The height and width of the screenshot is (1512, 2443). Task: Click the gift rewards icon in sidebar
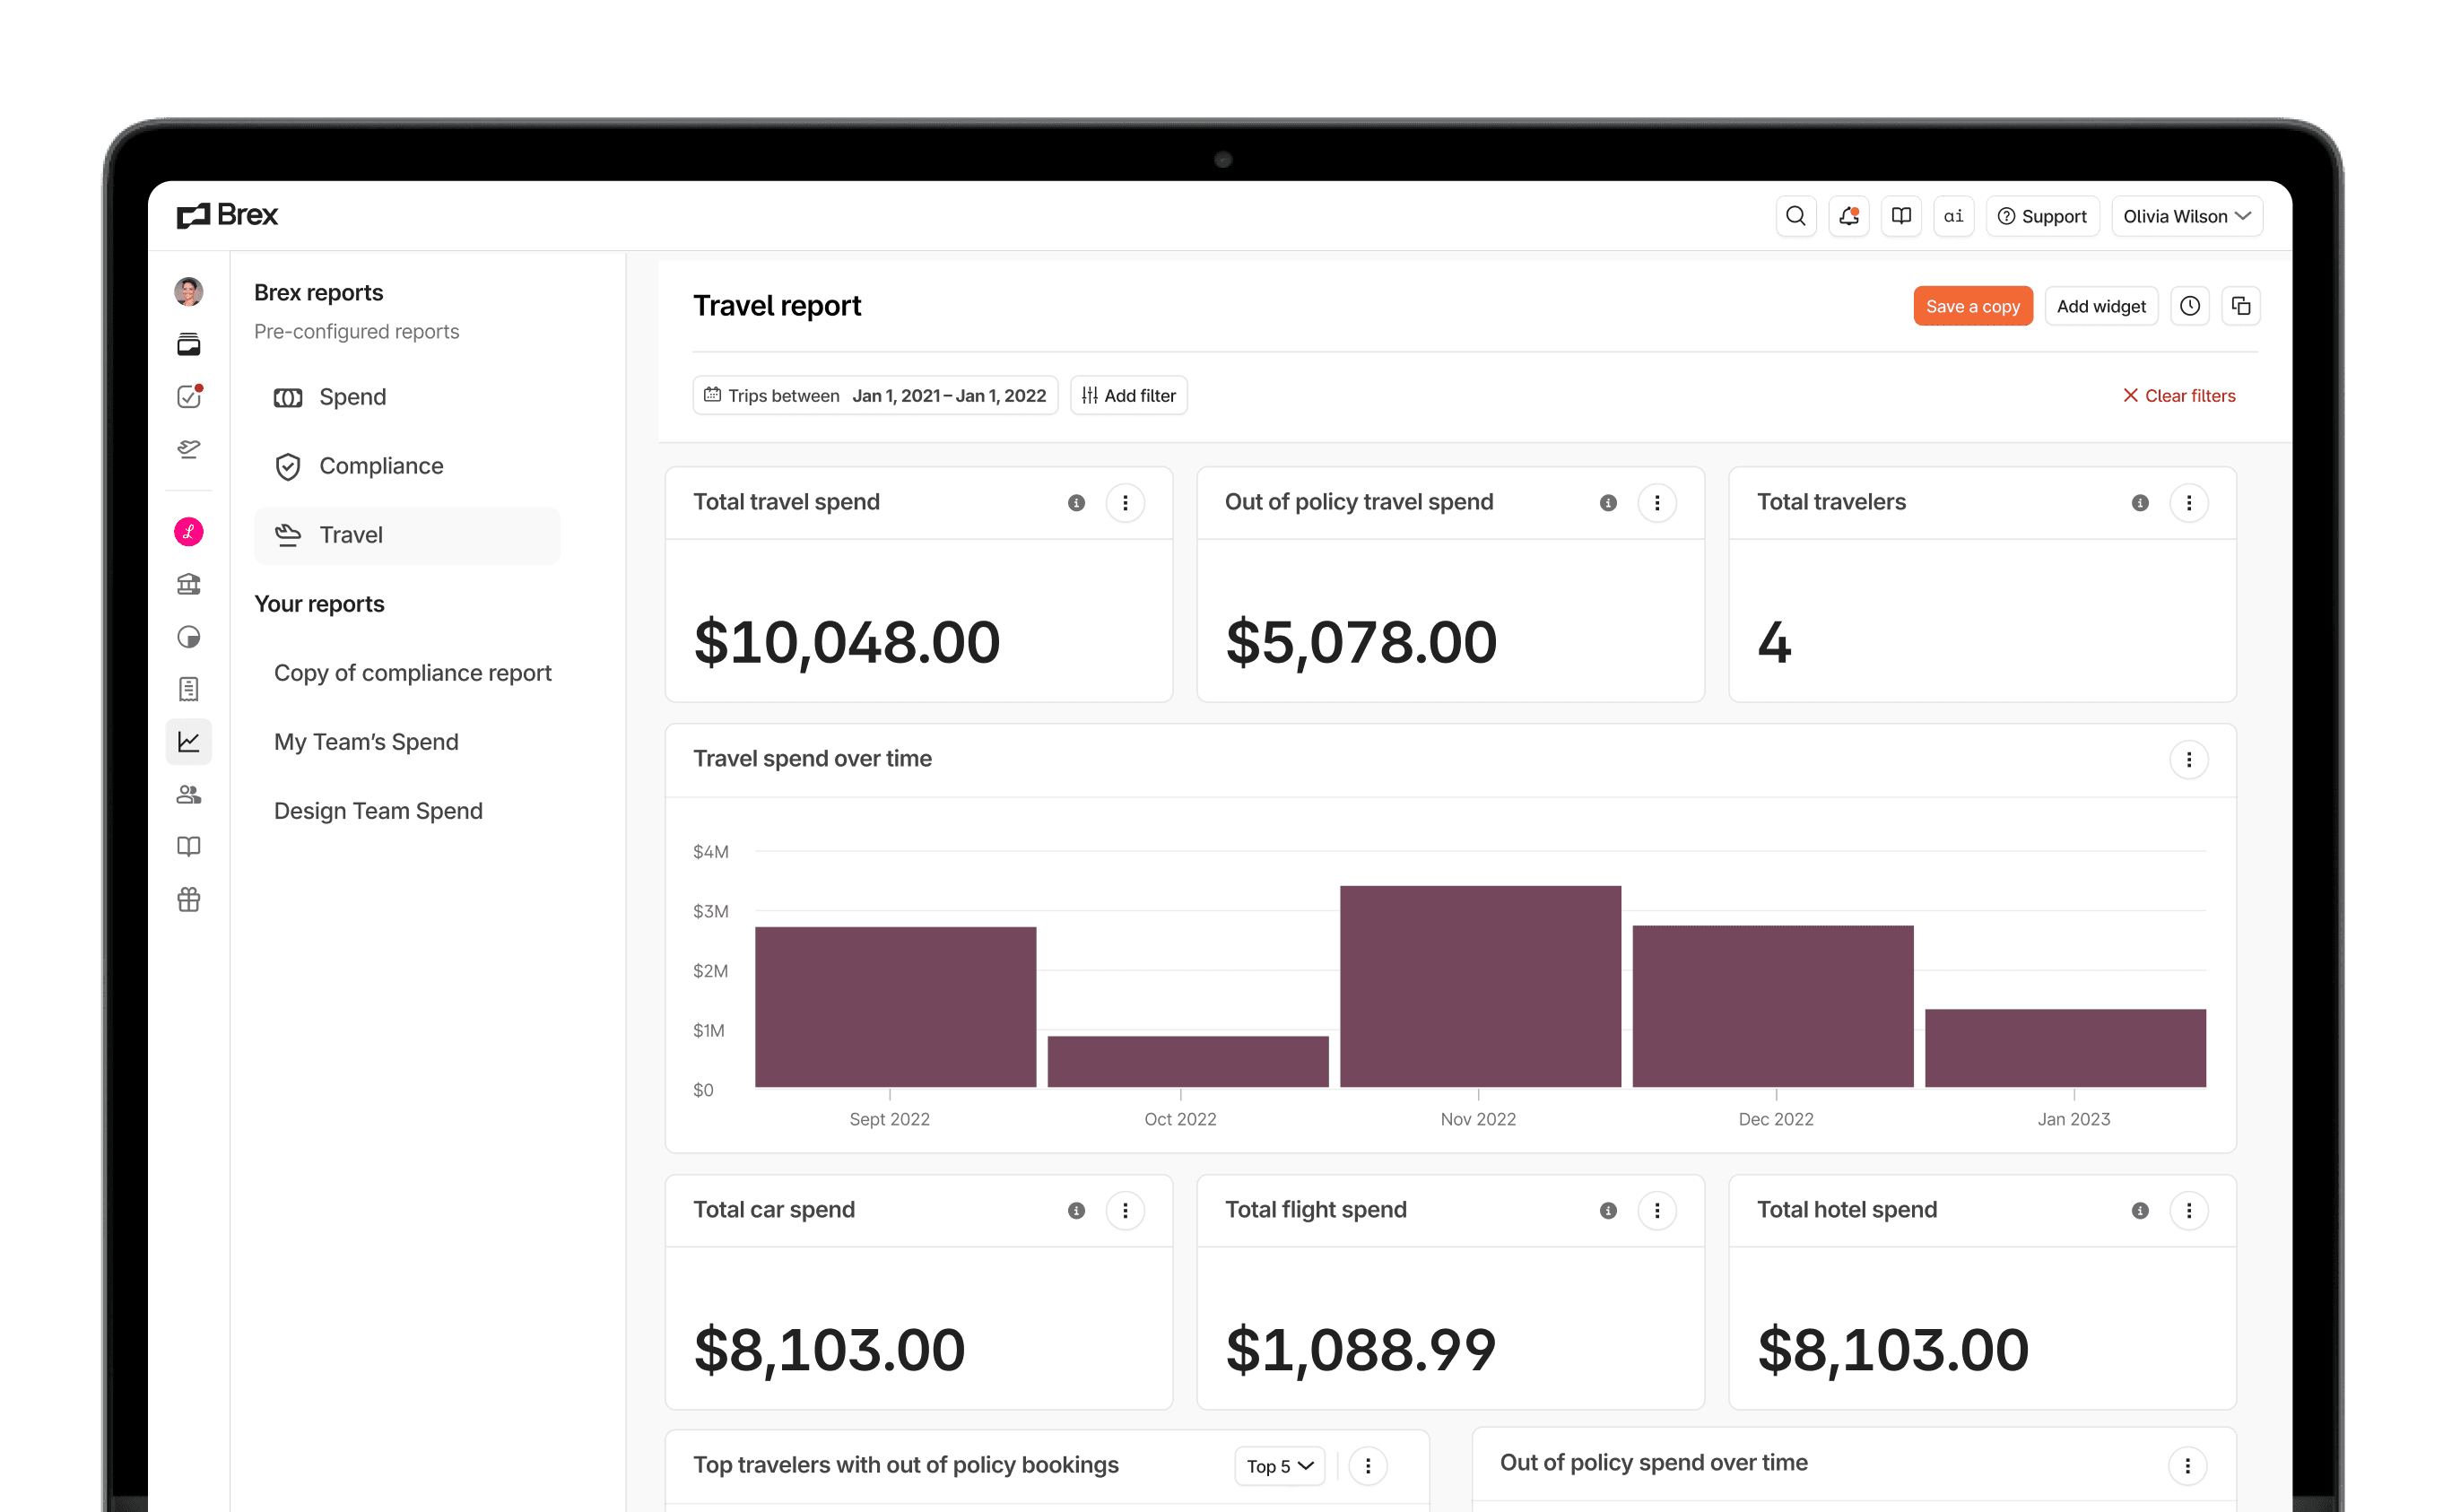click(x=188, y=899)
